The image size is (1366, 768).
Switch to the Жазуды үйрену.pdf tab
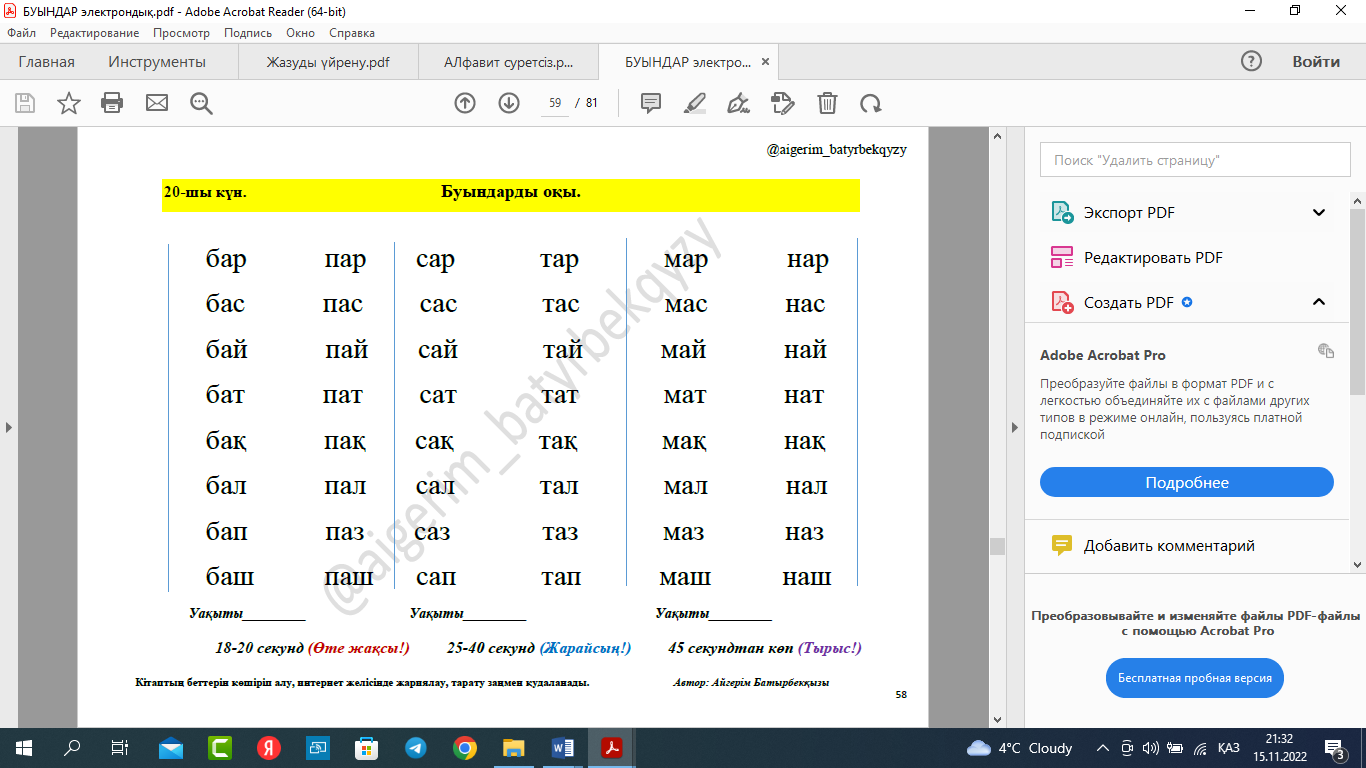point(327,62)
